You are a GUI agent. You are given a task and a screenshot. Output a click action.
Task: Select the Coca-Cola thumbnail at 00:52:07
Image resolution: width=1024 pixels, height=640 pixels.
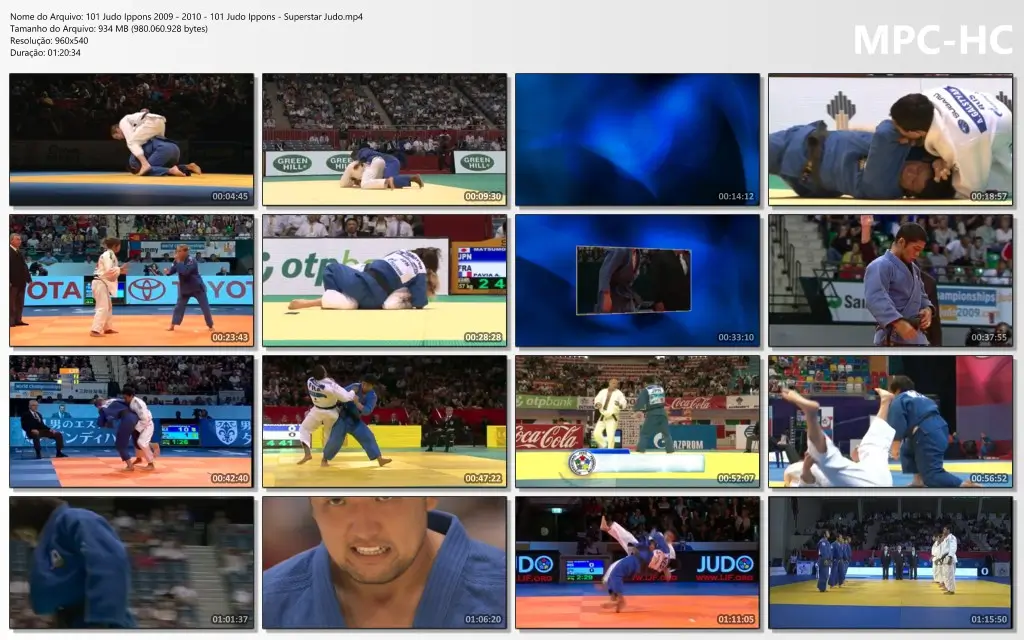(x=637, y=421)
